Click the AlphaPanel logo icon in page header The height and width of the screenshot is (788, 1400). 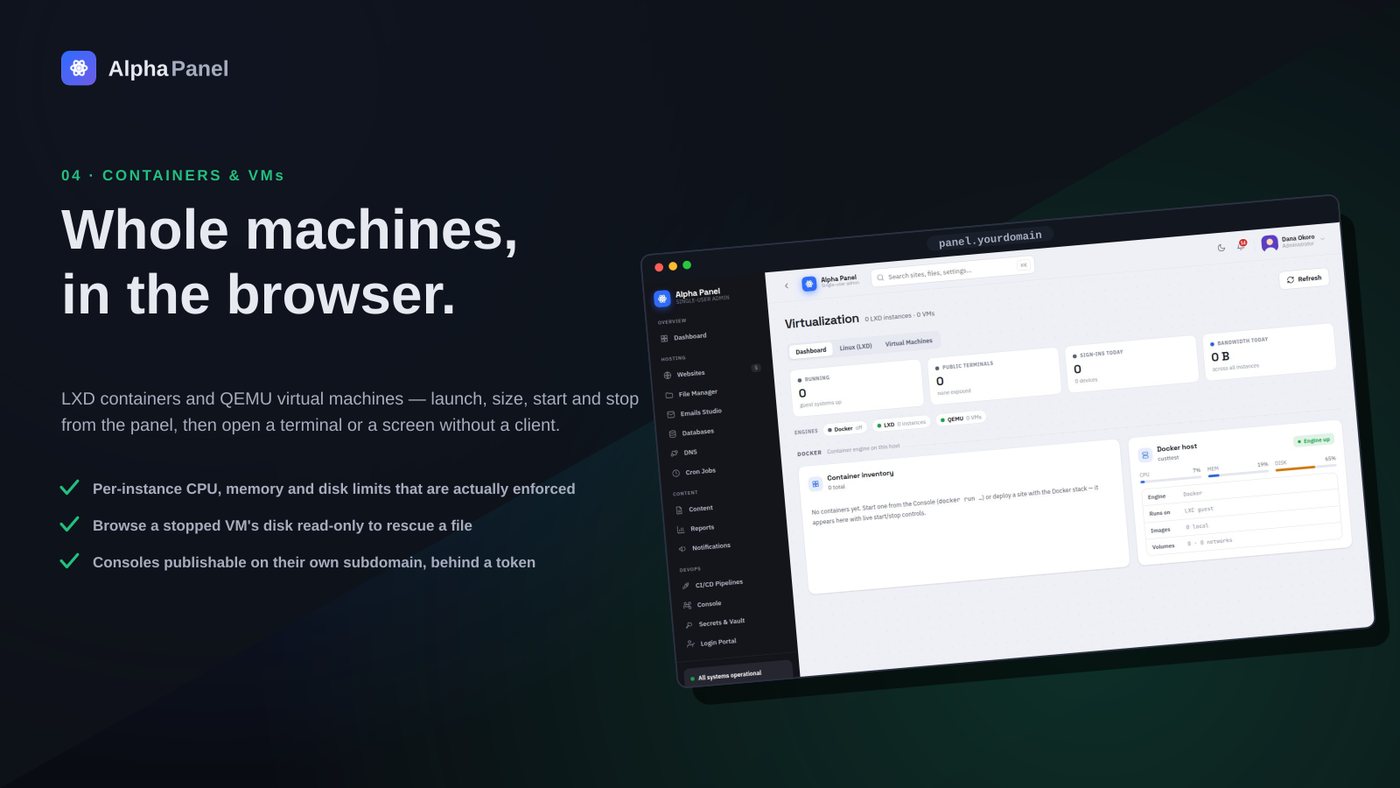78,68
